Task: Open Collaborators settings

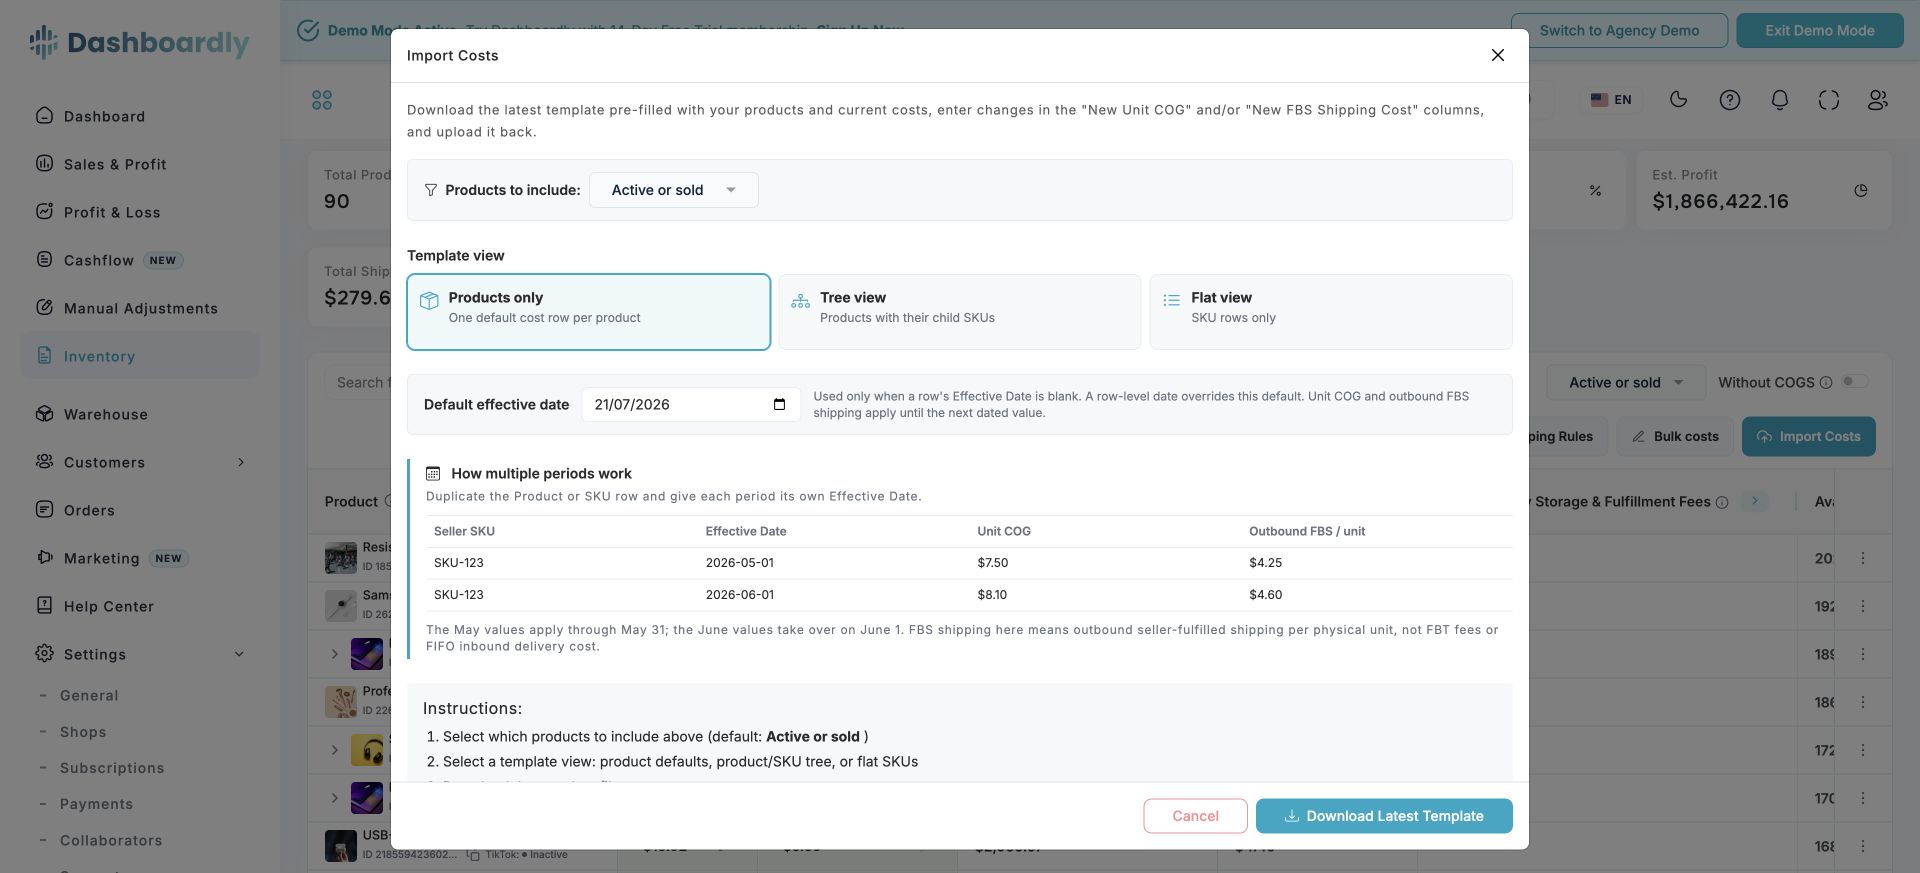Action: pos(111,840)
